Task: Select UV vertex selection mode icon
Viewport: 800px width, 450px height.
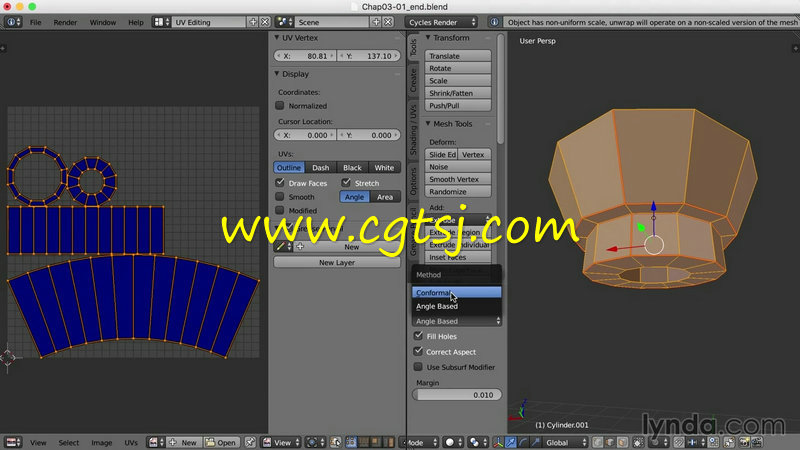Action: click(x=352, y=442)
